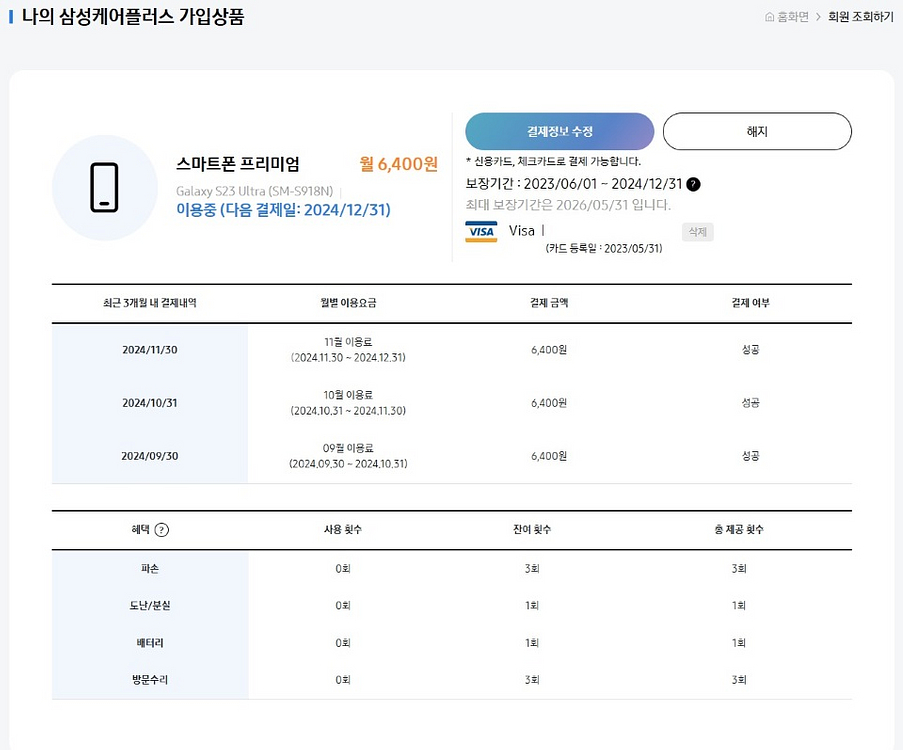The width and height of the screenshot is (903, 750).
Task: Click the 사용 횟수 column header
Action: click(x=343, y=529)
